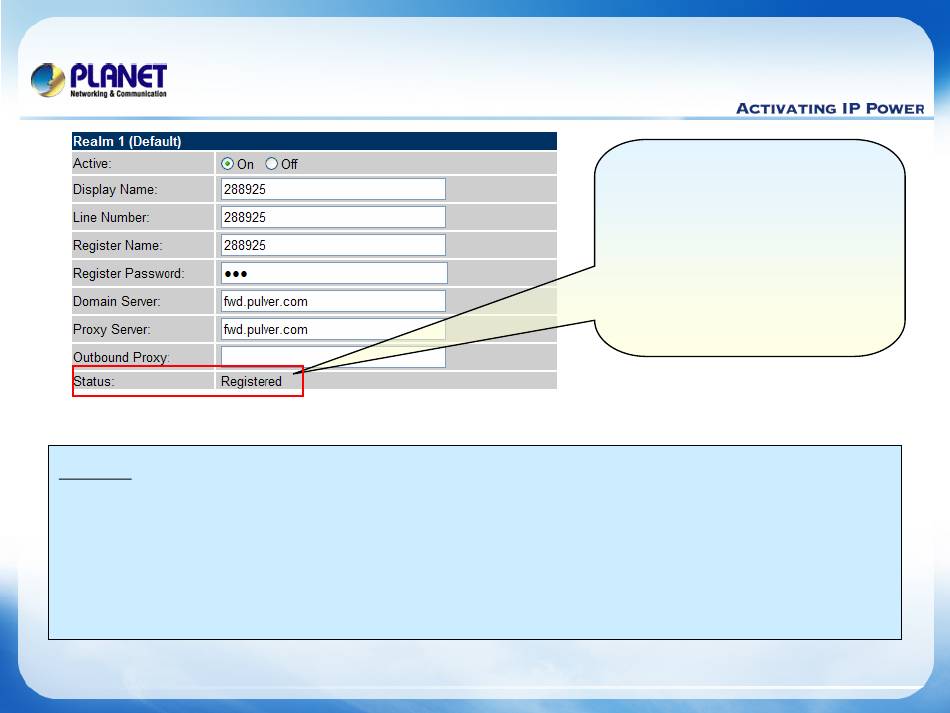Click the Line Number input field
Image resolution: width=950 pixels, height=713 pixels.
[x=331, y=217]
